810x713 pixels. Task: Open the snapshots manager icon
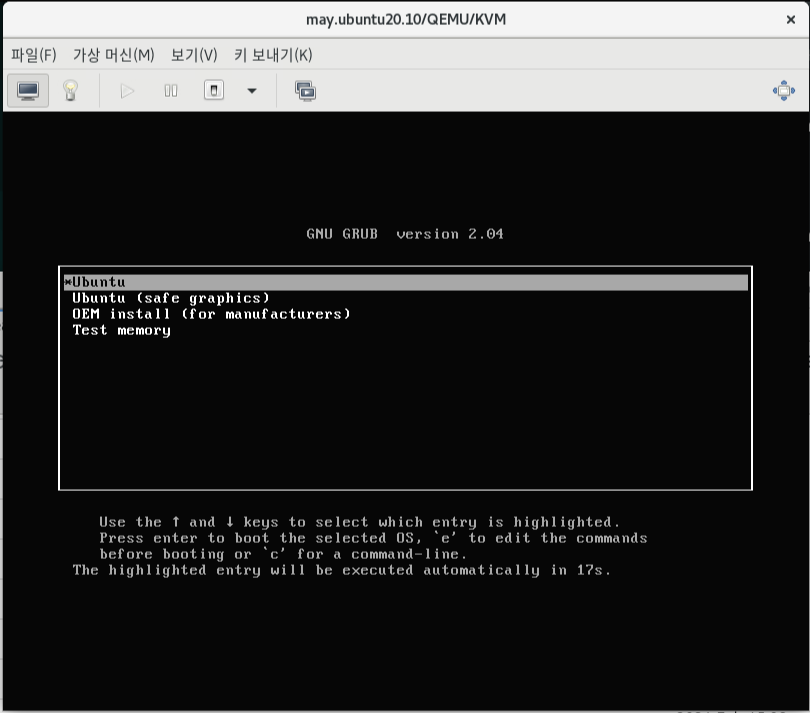click(x=305, y=91)
